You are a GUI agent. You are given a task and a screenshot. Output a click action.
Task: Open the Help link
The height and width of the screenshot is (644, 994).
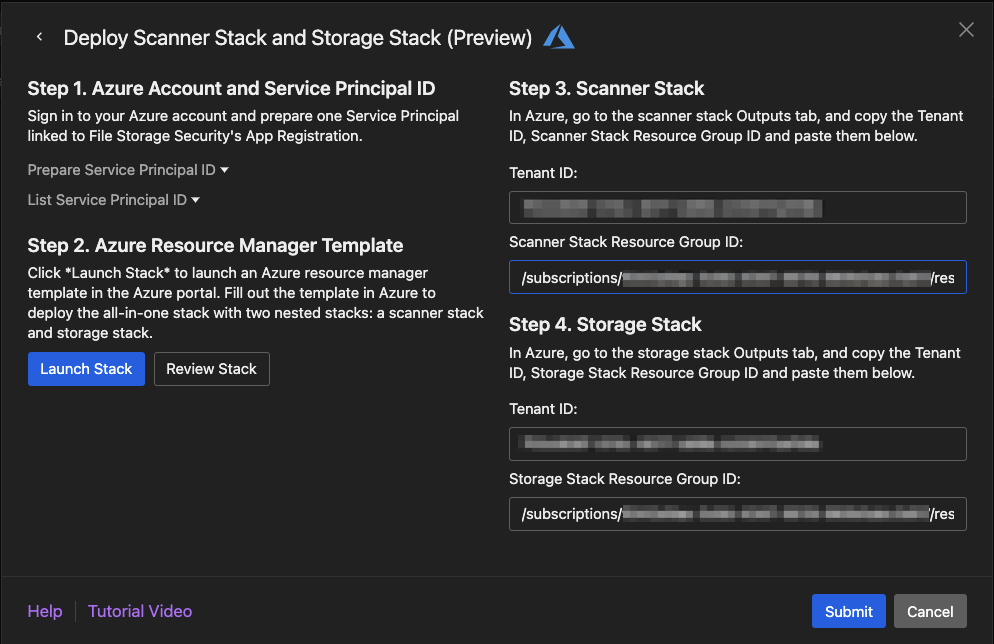(45, 611)
